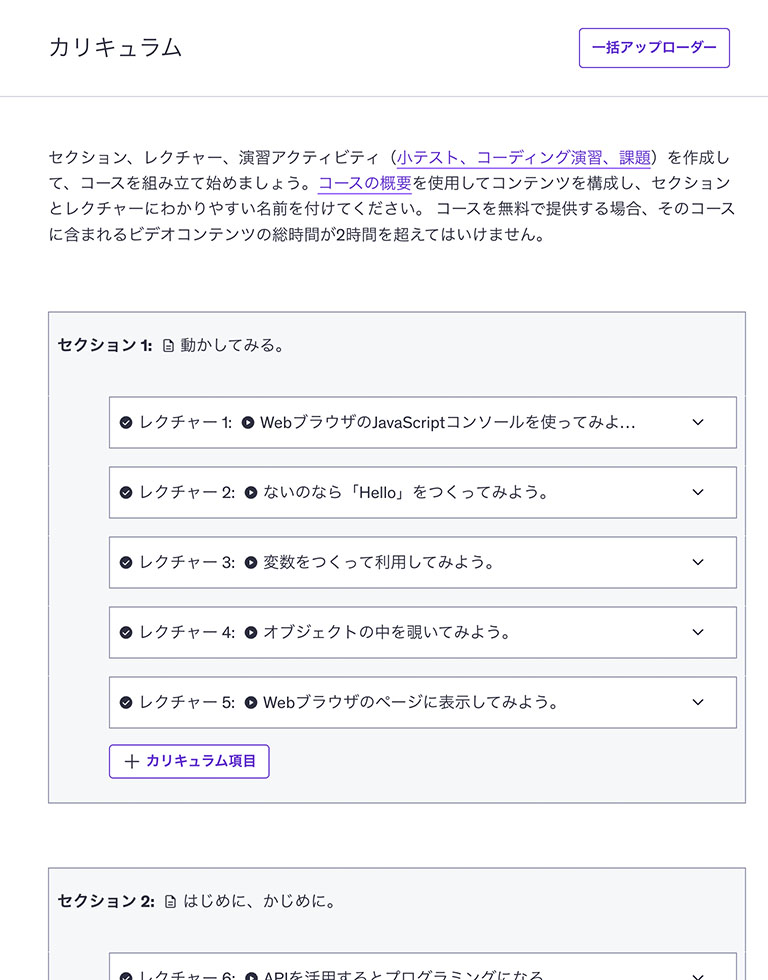Open the 一括アップローダー button
Image resolution: width=768 pixels, height=980 pixels.
654,48
